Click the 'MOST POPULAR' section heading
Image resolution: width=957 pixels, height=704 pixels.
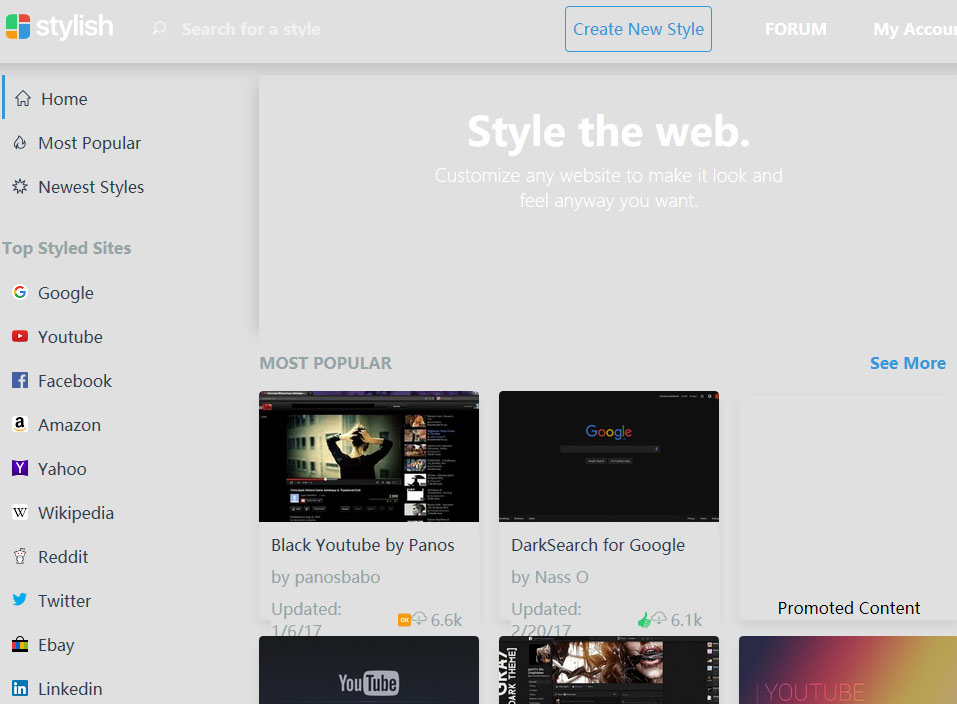[x=325, y=363]
